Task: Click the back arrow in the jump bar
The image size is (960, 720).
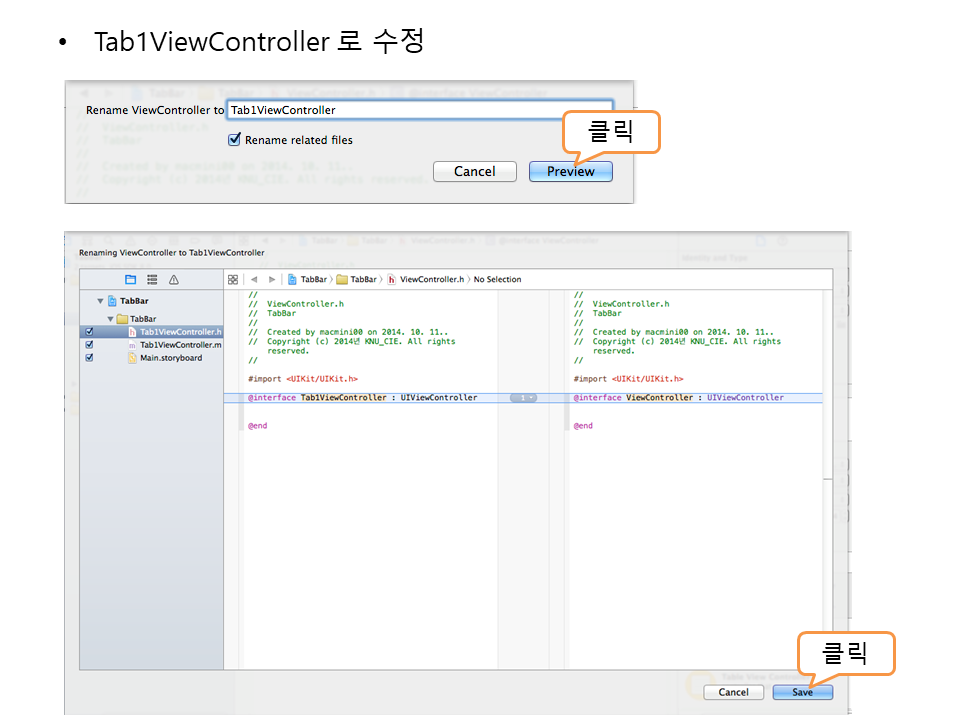Action: click(254, 280)
